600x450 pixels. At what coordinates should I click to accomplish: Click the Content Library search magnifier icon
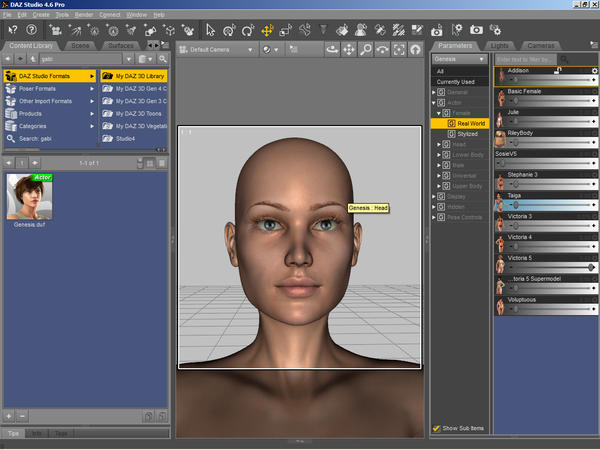click(x=163, y=59)
